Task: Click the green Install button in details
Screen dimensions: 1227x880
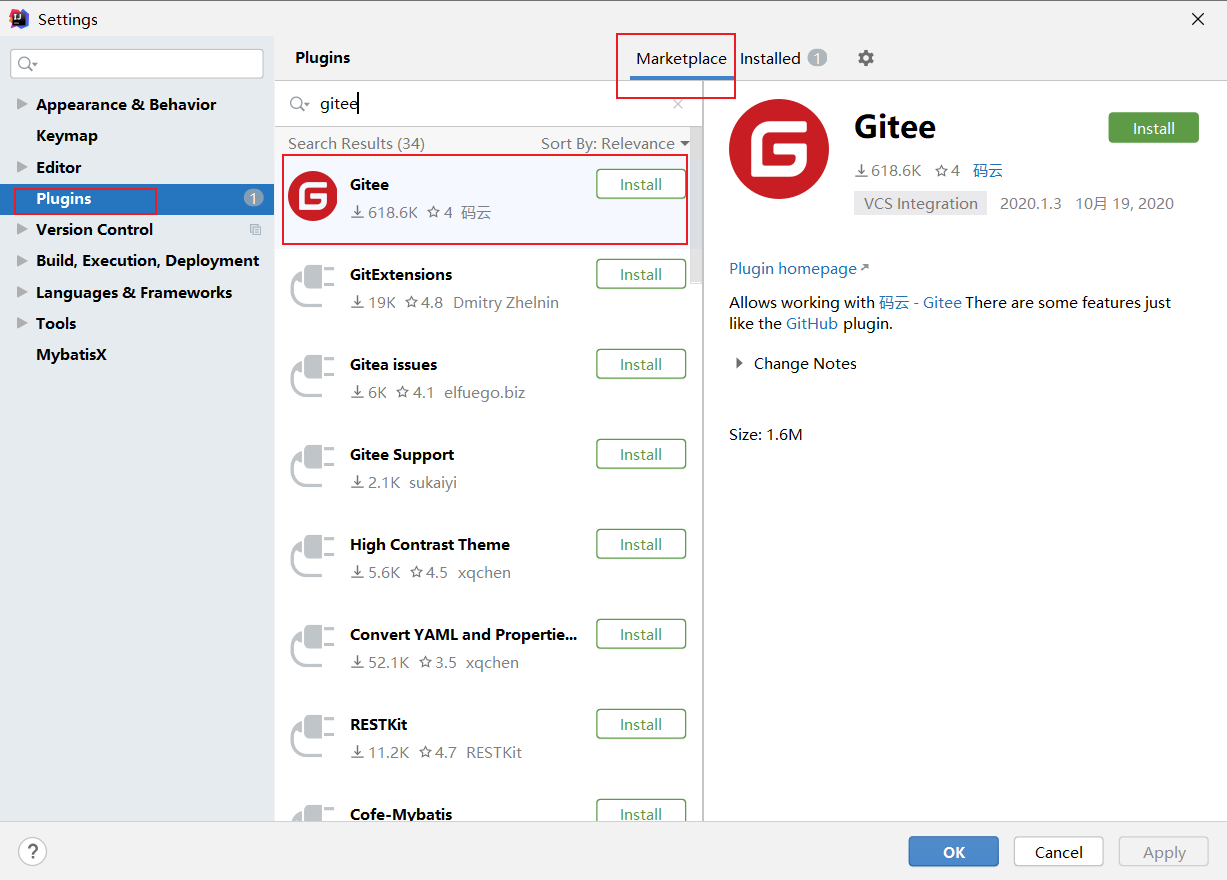Action: [x=1153, y=128]
